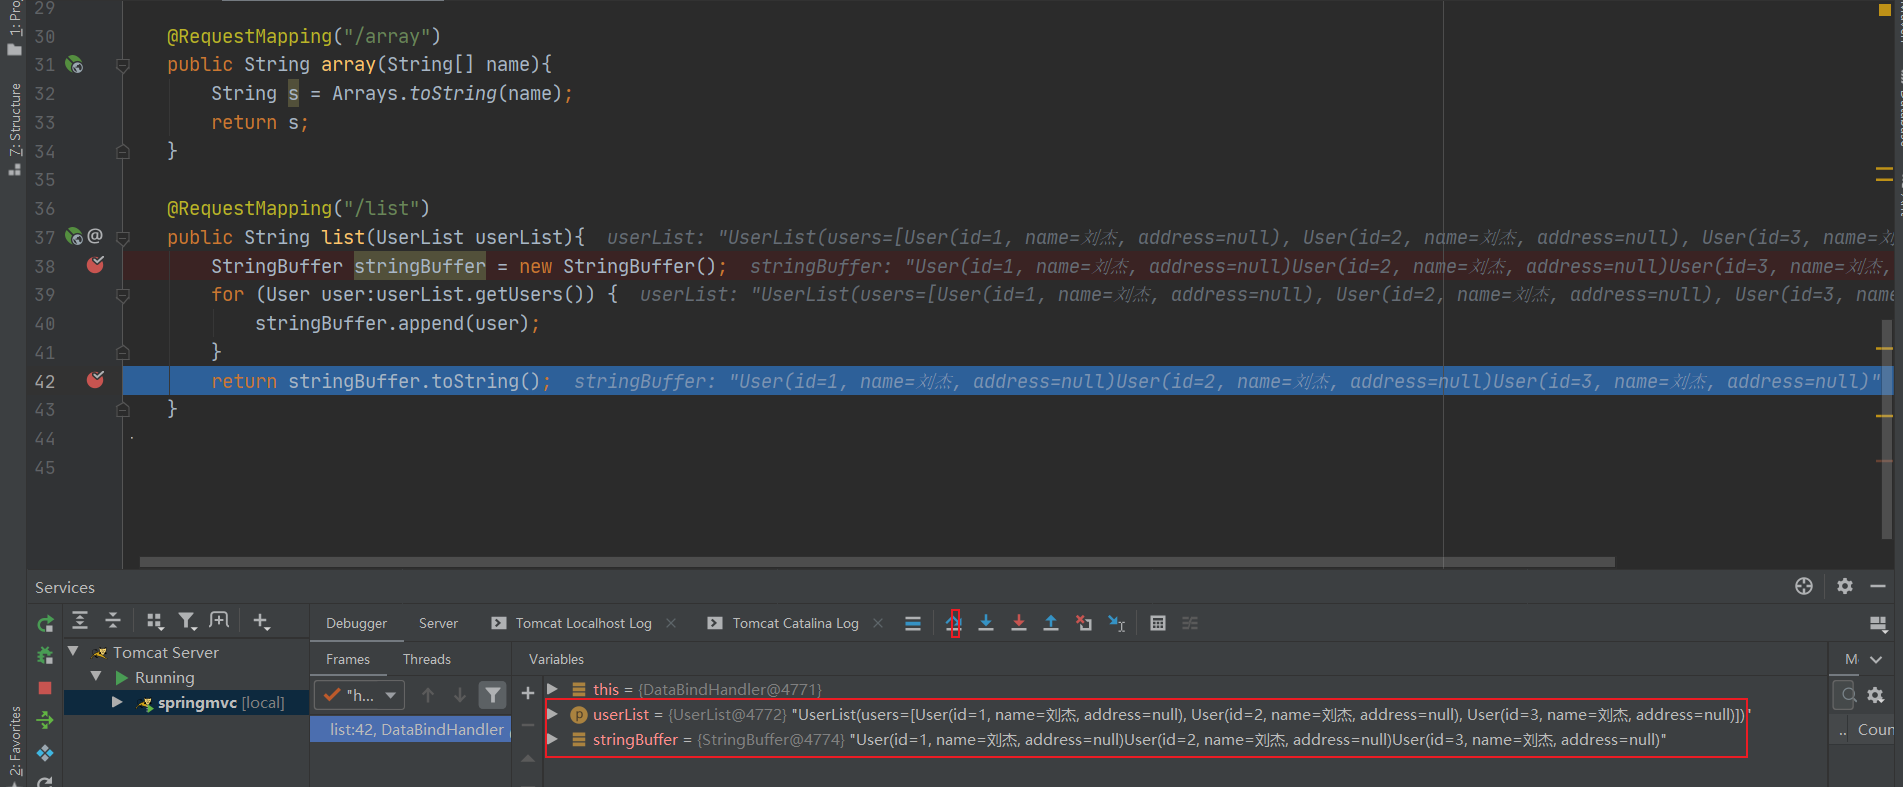Select next frame with down arrow
Image resolution: width=1903 pixels, height=787 pixels.
point(460,694)
